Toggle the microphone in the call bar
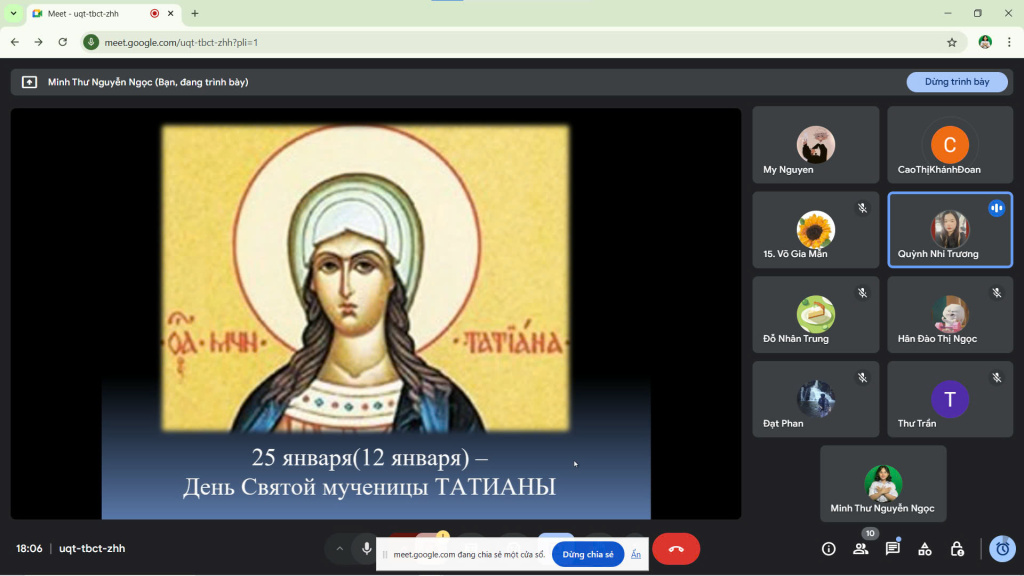 (x=366, y=549)
